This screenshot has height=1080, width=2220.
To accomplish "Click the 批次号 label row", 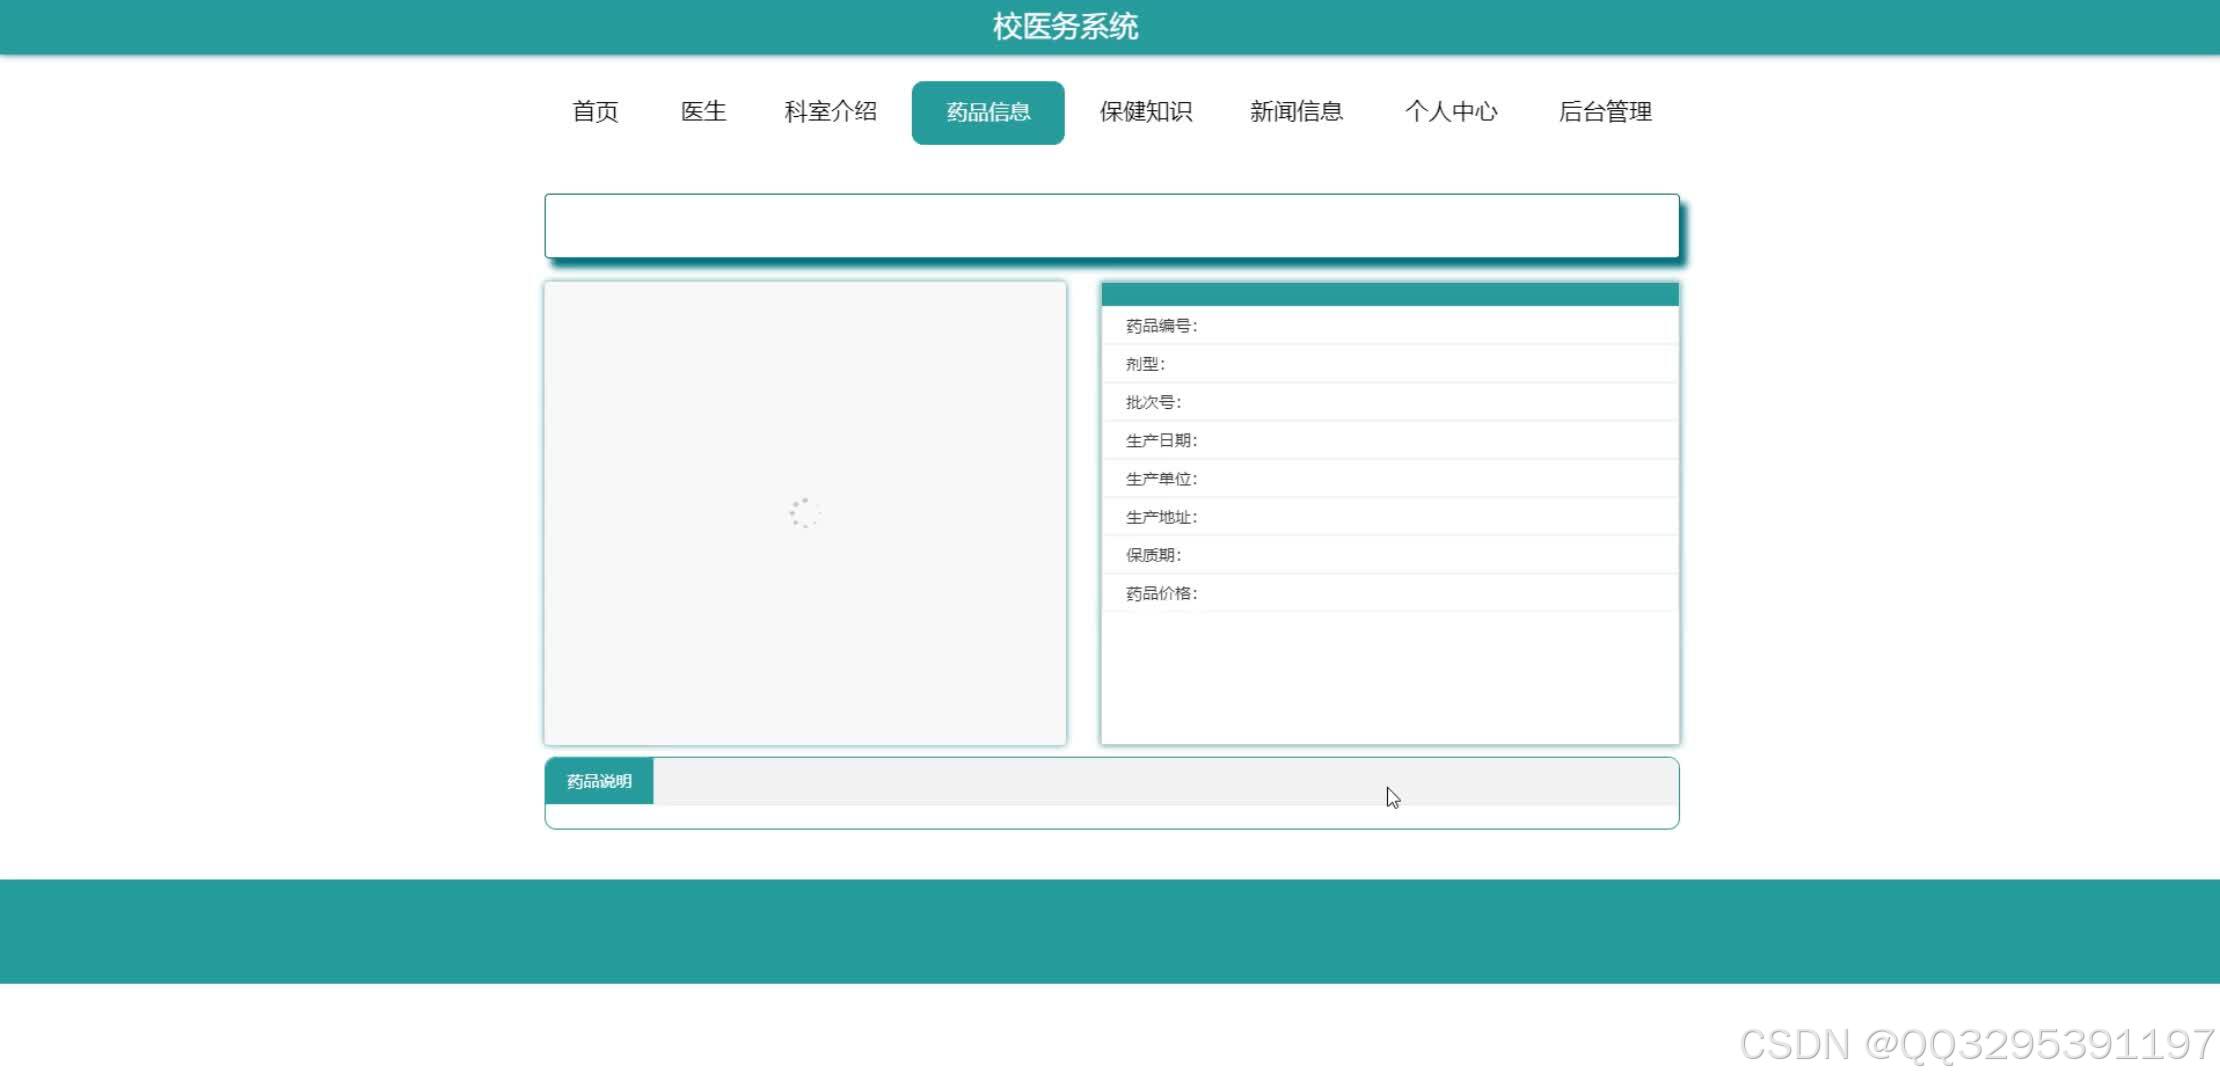I will (1390, 402).
